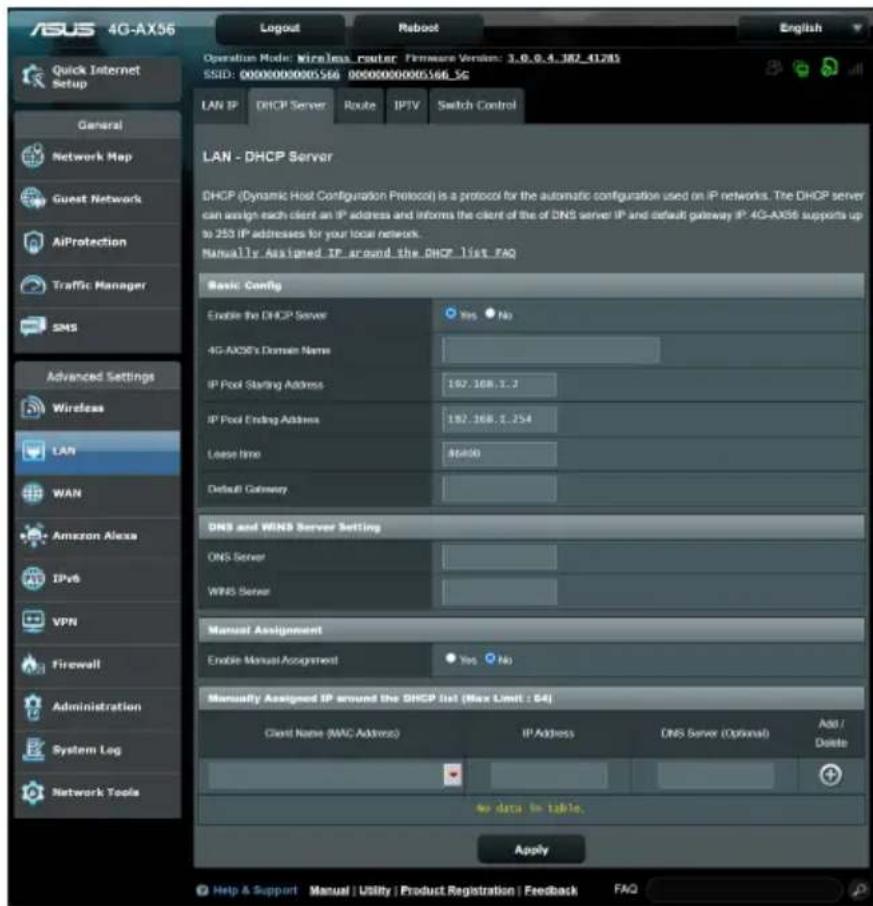Open the IPTV tab

pyautogui.click(x=407, y=106)
